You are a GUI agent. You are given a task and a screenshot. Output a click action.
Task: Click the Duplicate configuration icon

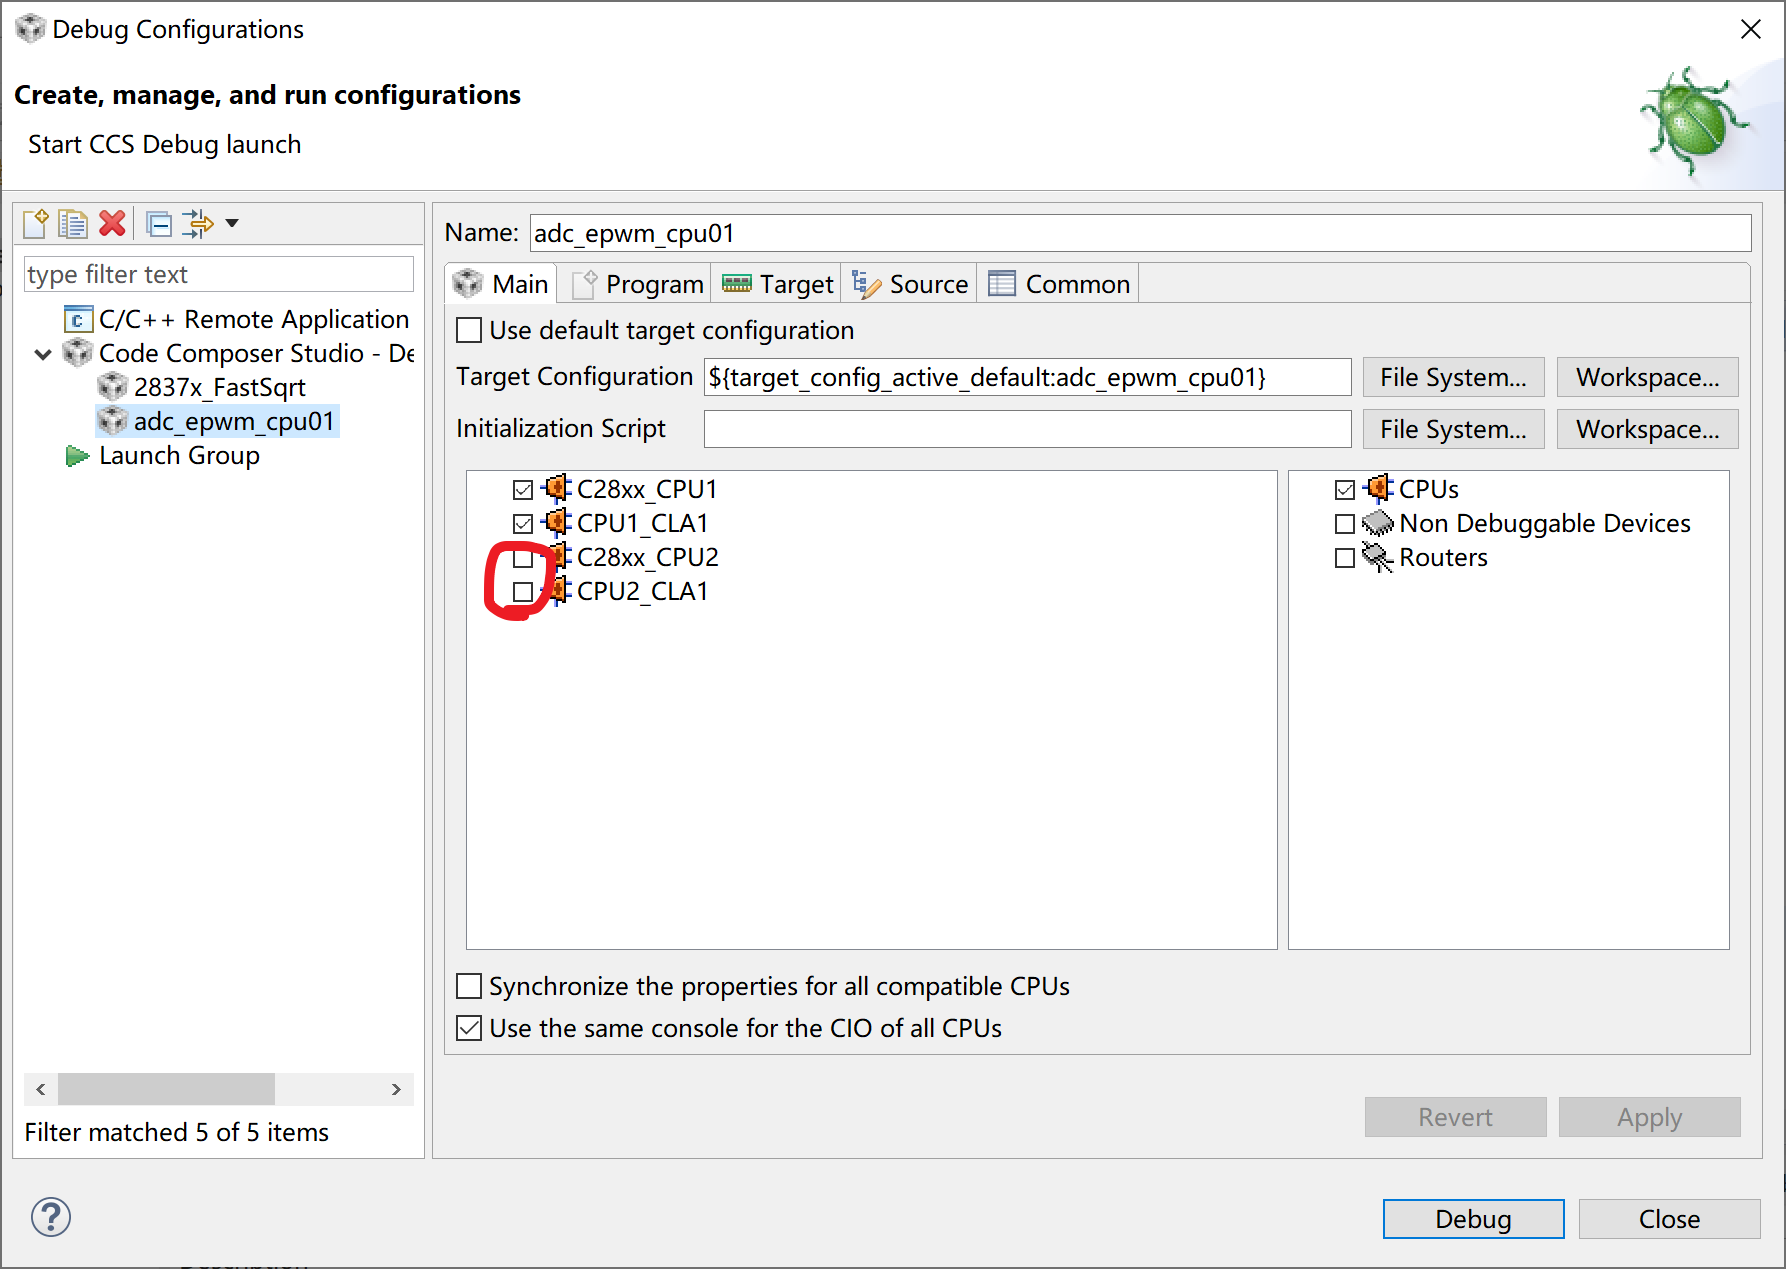coord(73,223)
